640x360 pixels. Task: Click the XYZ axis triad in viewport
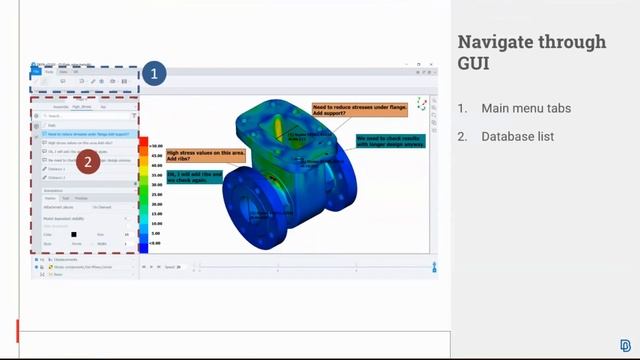point(422,104)
